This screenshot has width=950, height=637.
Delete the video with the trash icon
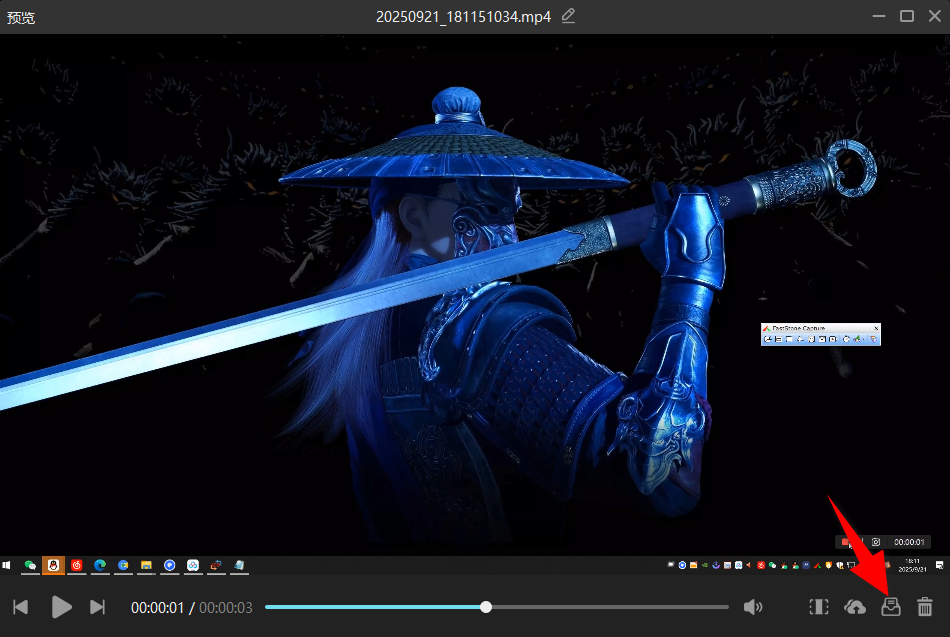(x=925, y=607)
